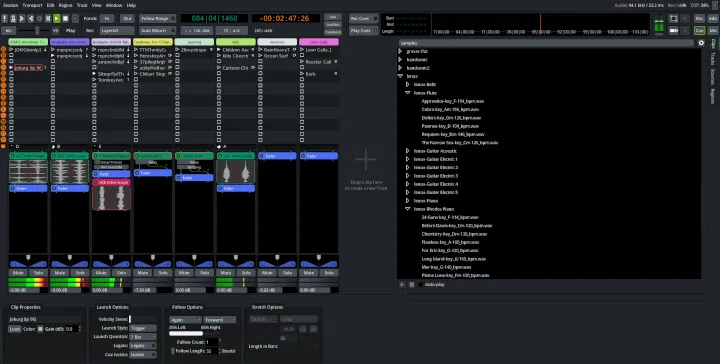The height and width of the screenshot is (364, 720).
Task: Open the Layered record mode dropdown
Action: [x=117, y=30]
